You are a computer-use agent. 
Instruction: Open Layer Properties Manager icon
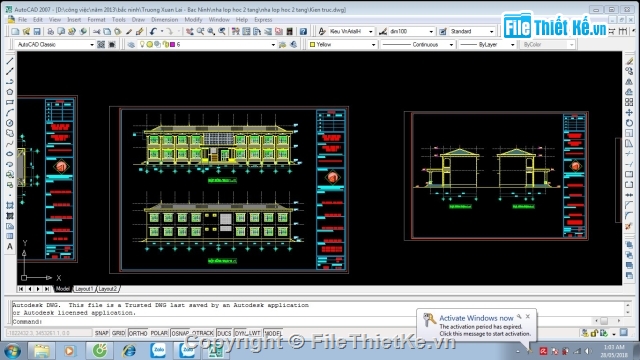[131, 44]
